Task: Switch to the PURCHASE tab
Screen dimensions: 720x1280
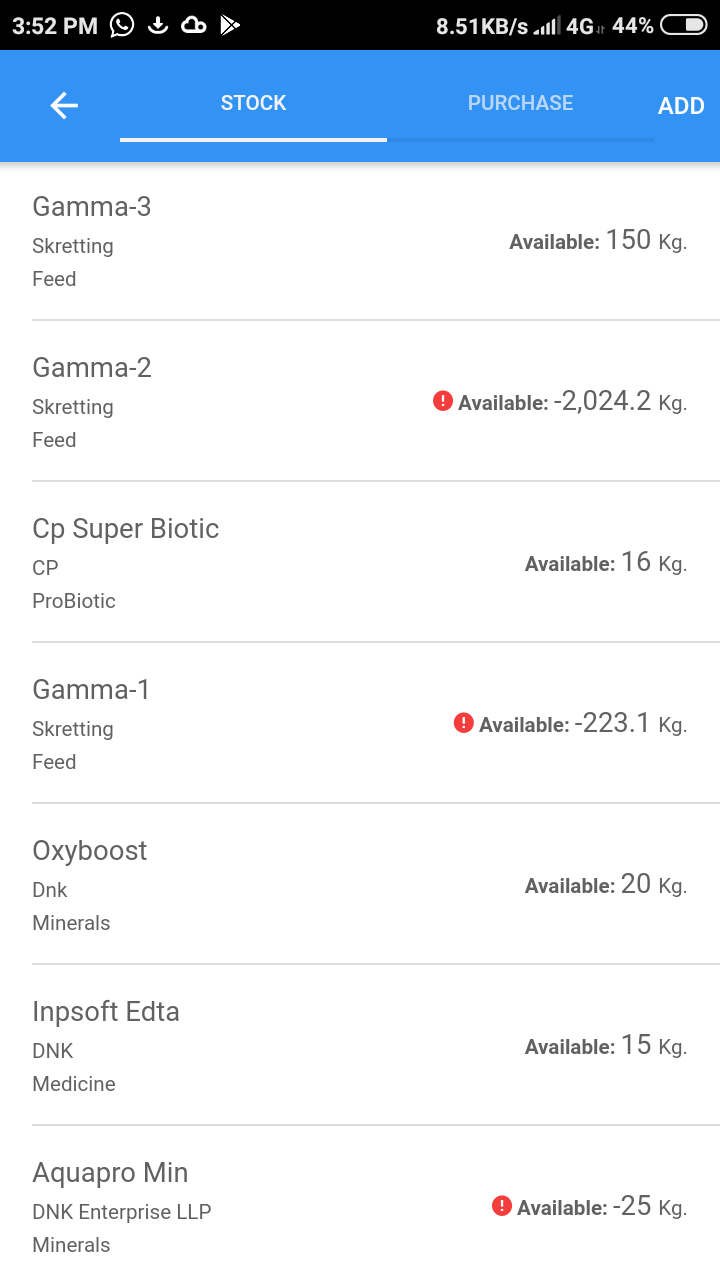Action: point(520,104)
